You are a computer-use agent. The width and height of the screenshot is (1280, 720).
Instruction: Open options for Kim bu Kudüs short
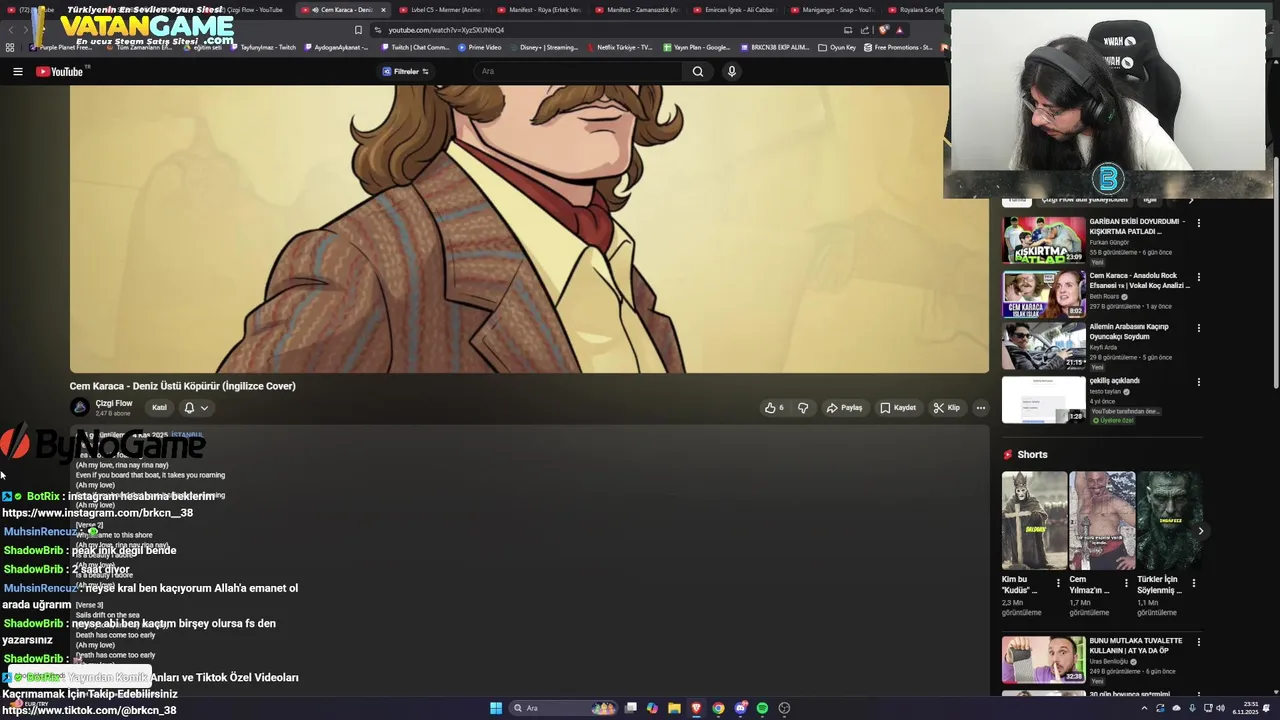coord(1058,582)
